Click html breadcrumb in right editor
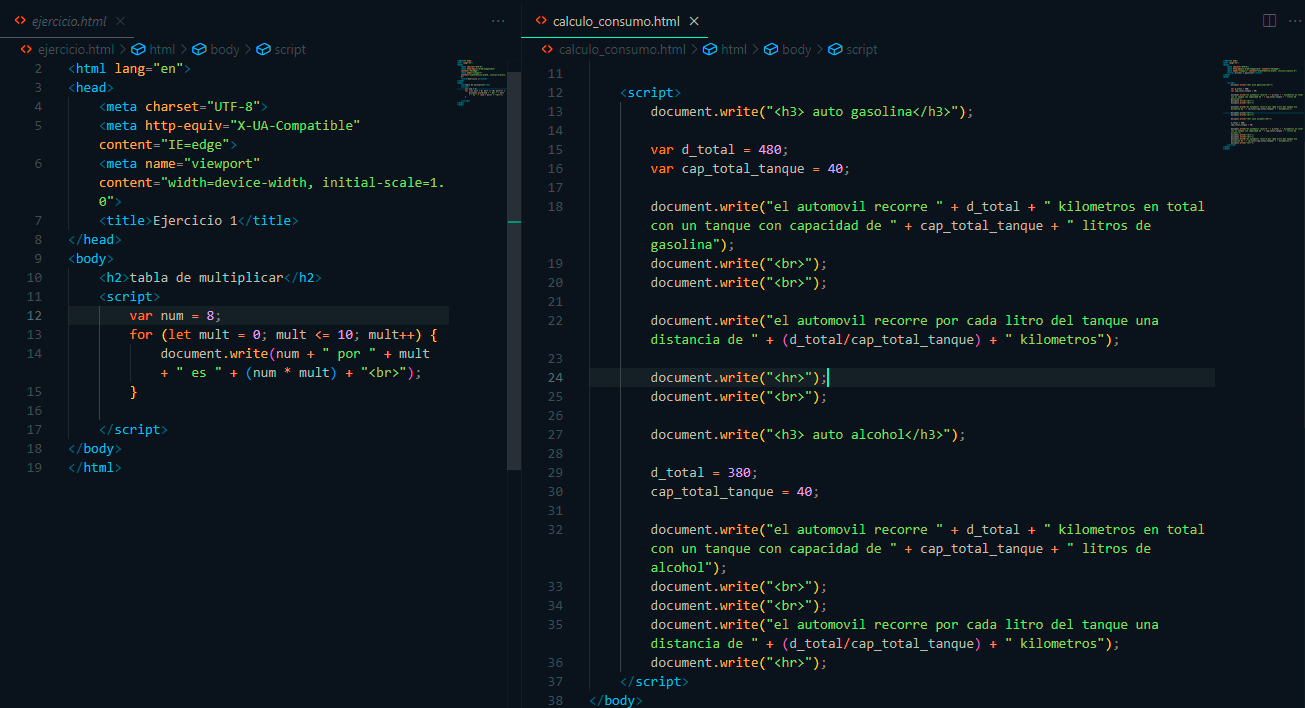 click(x=734, y=49)
